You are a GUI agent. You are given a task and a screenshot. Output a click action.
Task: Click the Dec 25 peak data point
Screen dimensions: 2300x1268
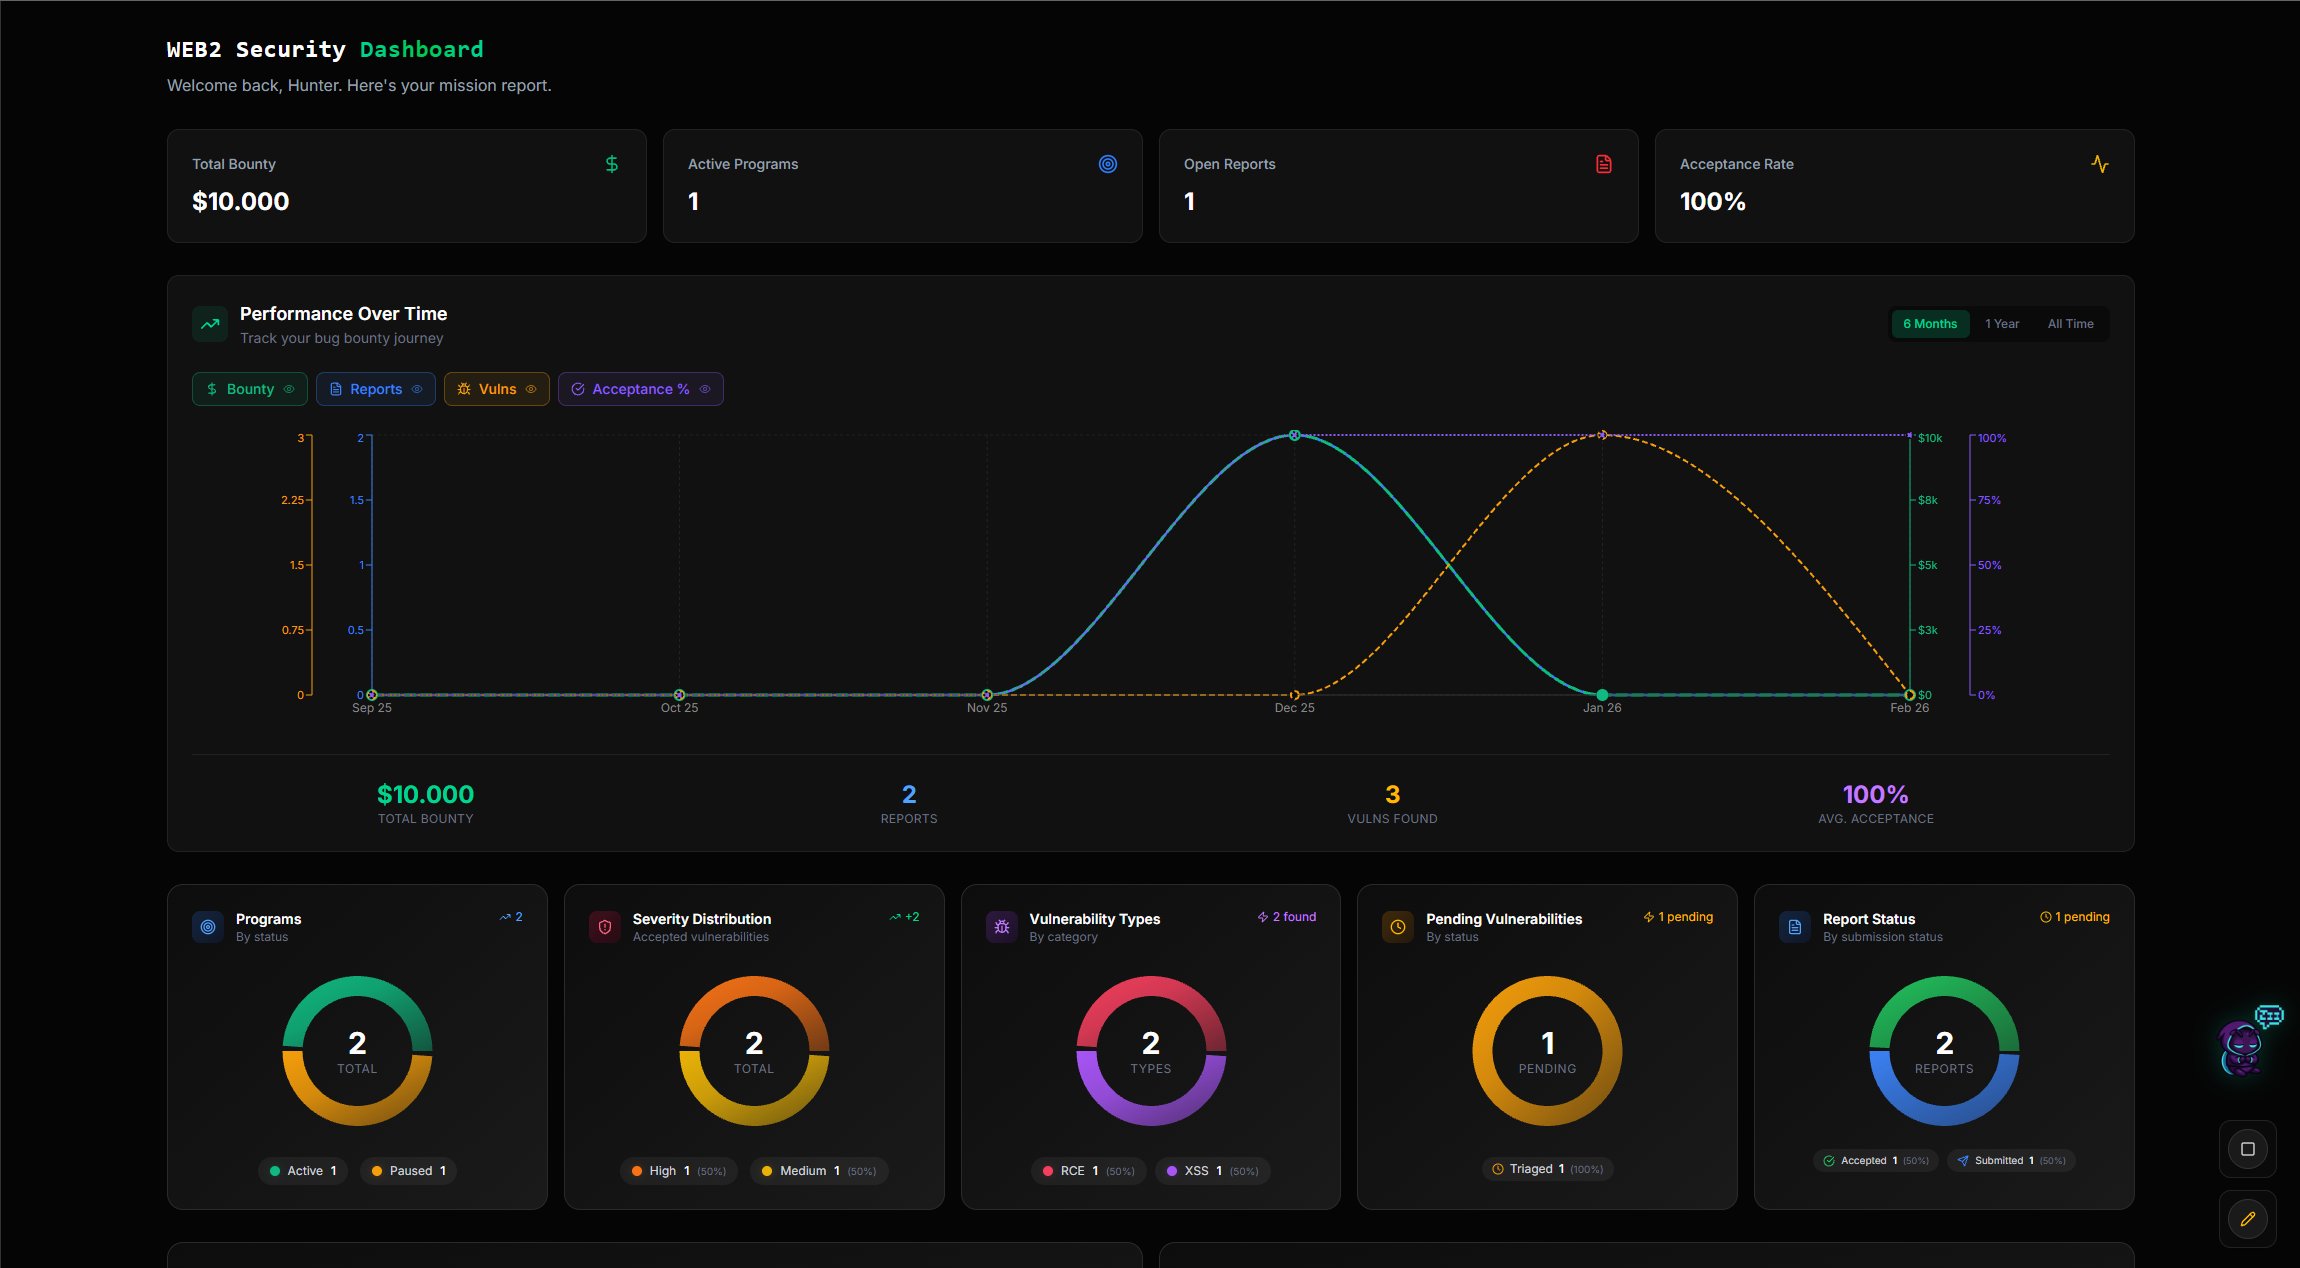pyautogui.click(x=1294, y=435)
